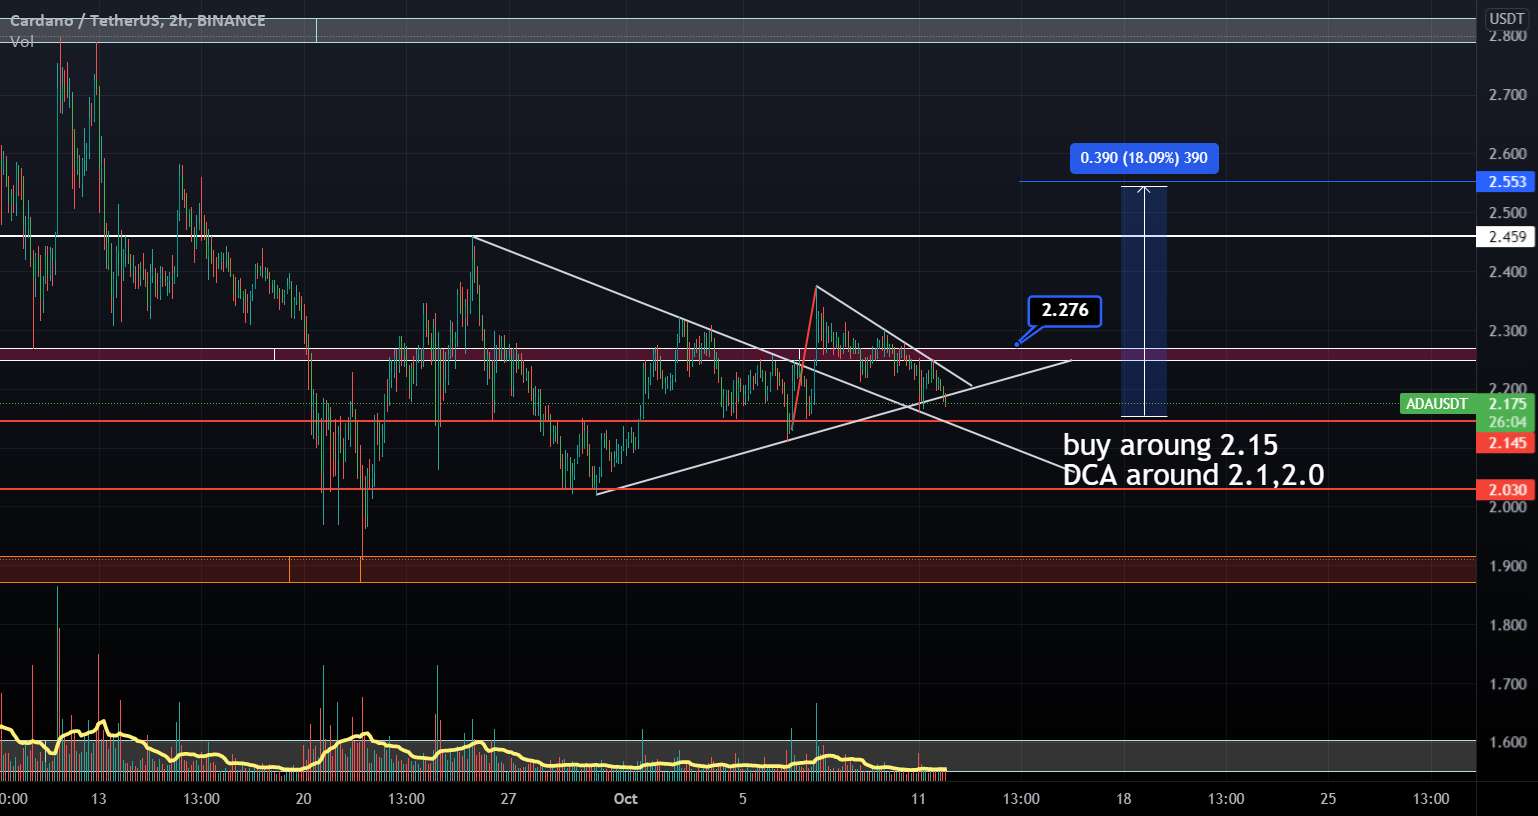Click the 2.400 tick on price axis

click(1507, 272)
